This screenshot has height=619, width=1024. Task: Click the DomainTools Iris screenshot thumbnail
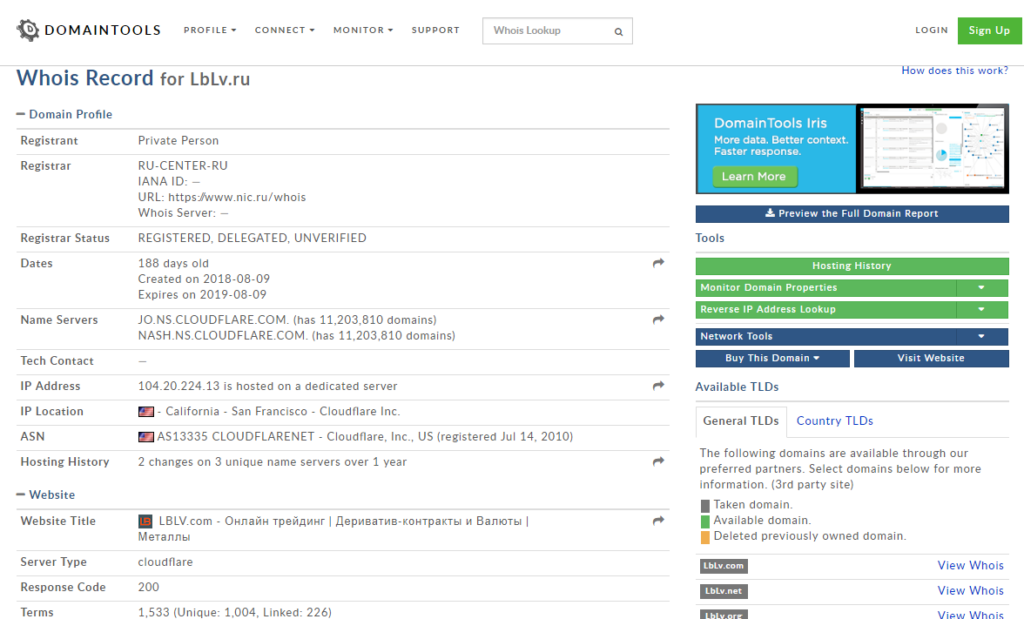932,149
